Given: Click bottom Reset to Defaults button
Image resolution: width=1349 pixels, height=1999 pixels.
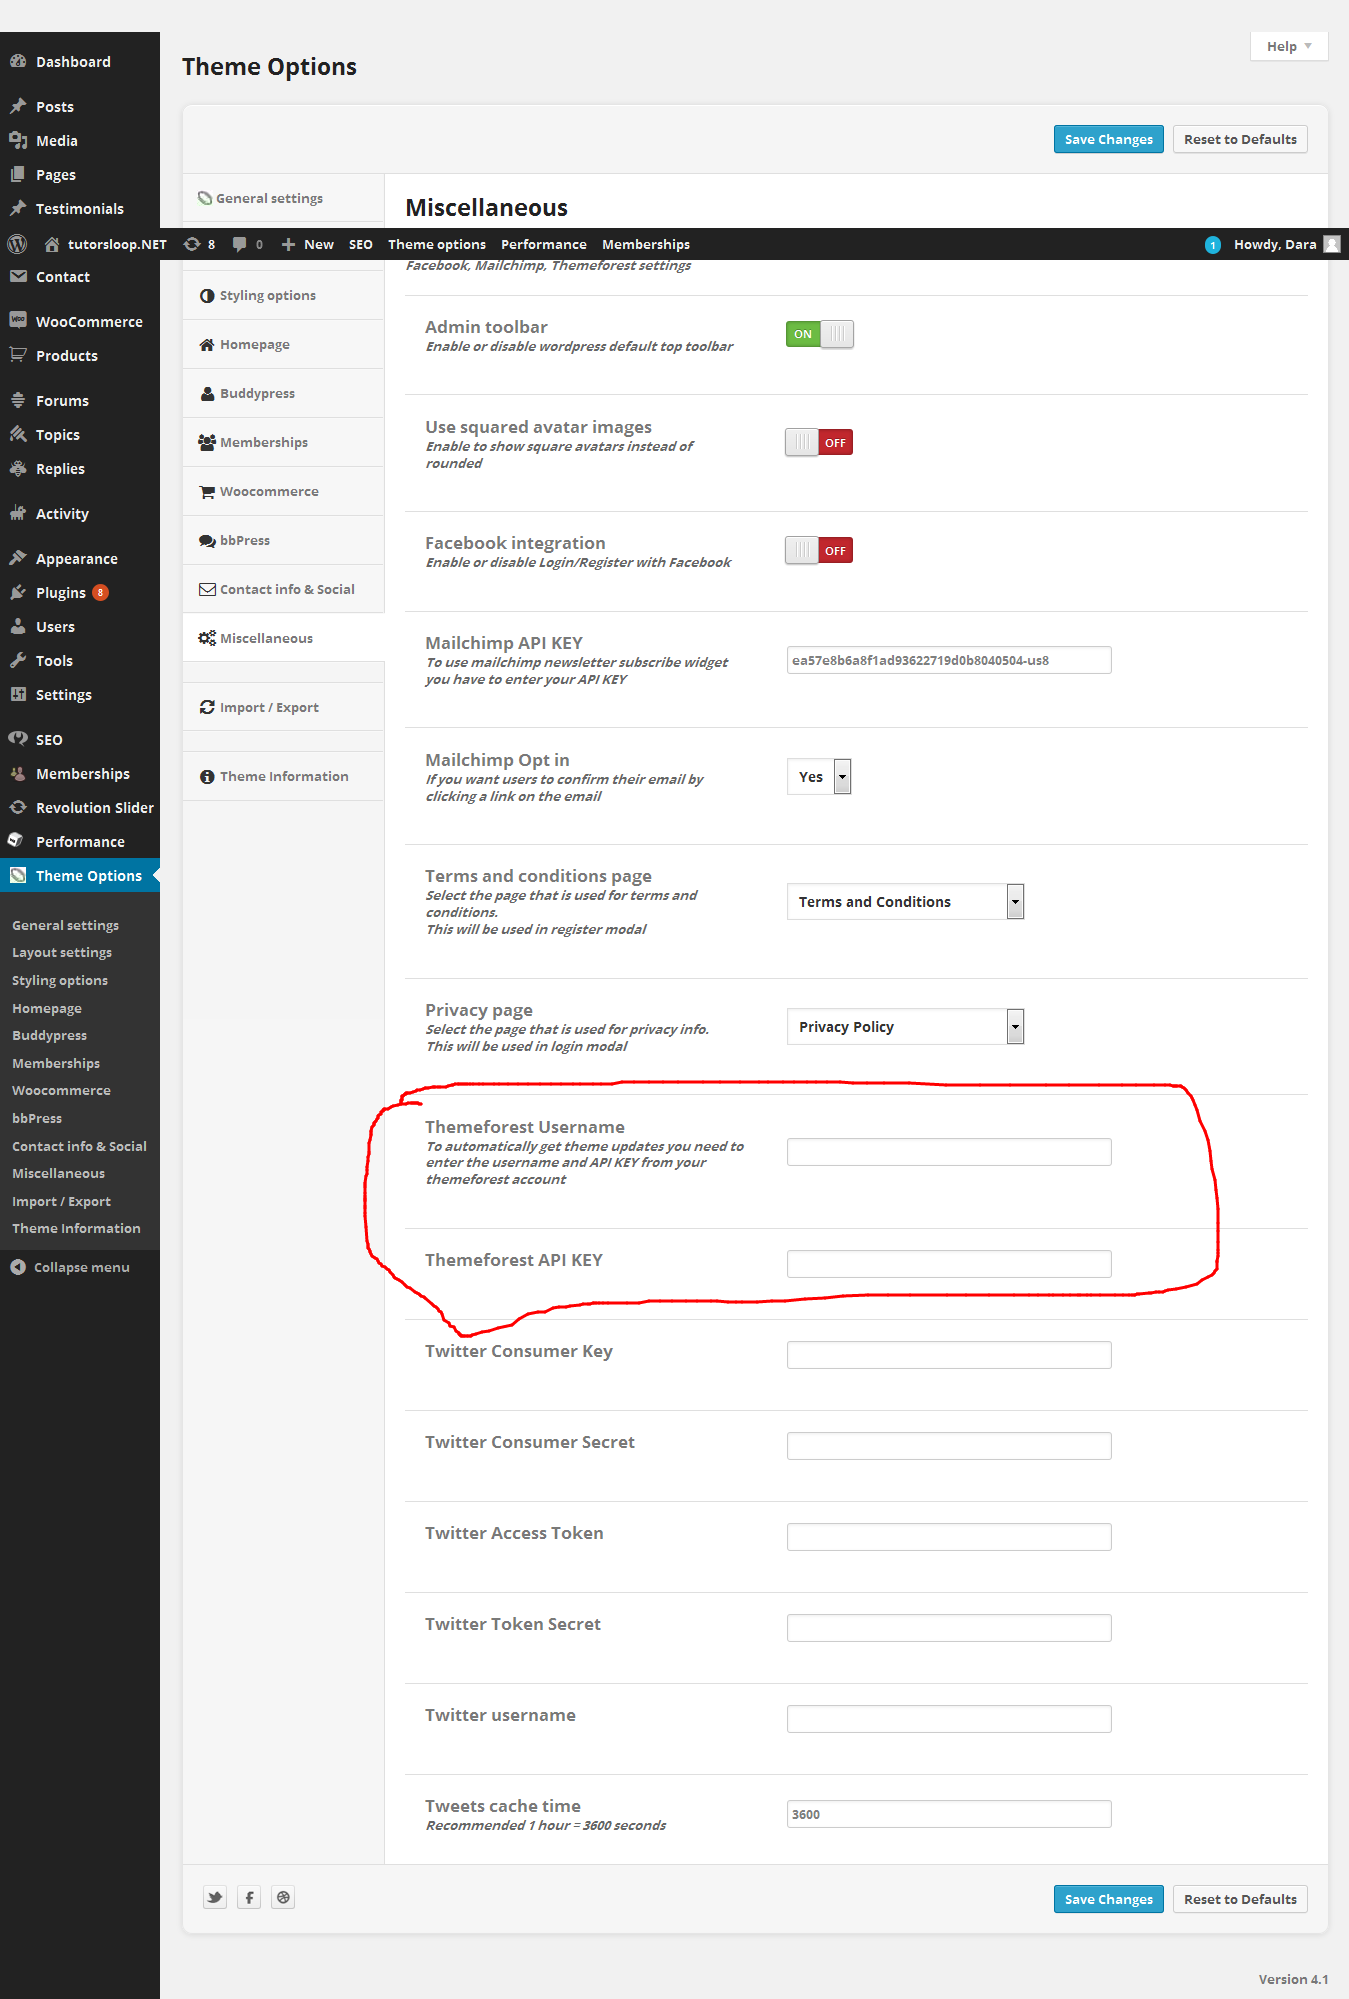Looking at the screenshot, I should click(x=1240, y=1899).
